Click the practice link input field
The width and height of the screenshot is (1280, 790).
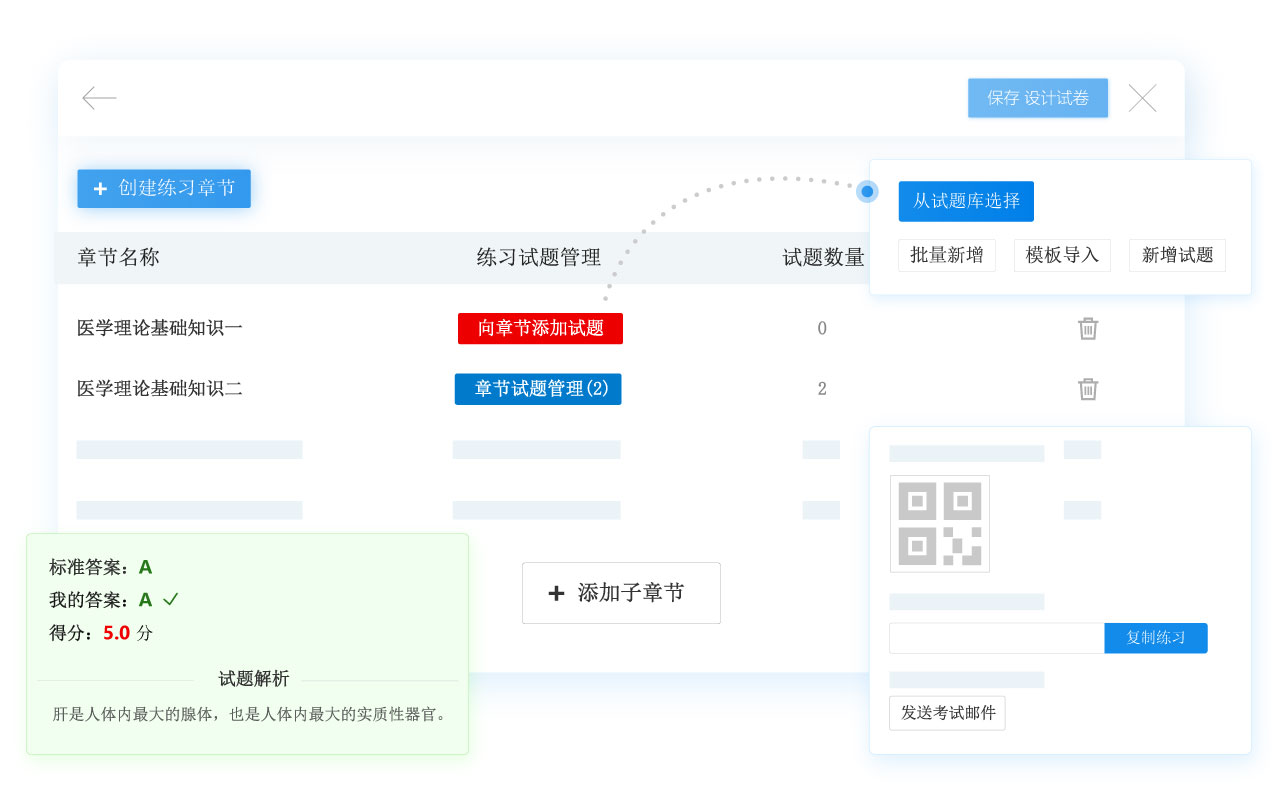click(996, 638)
